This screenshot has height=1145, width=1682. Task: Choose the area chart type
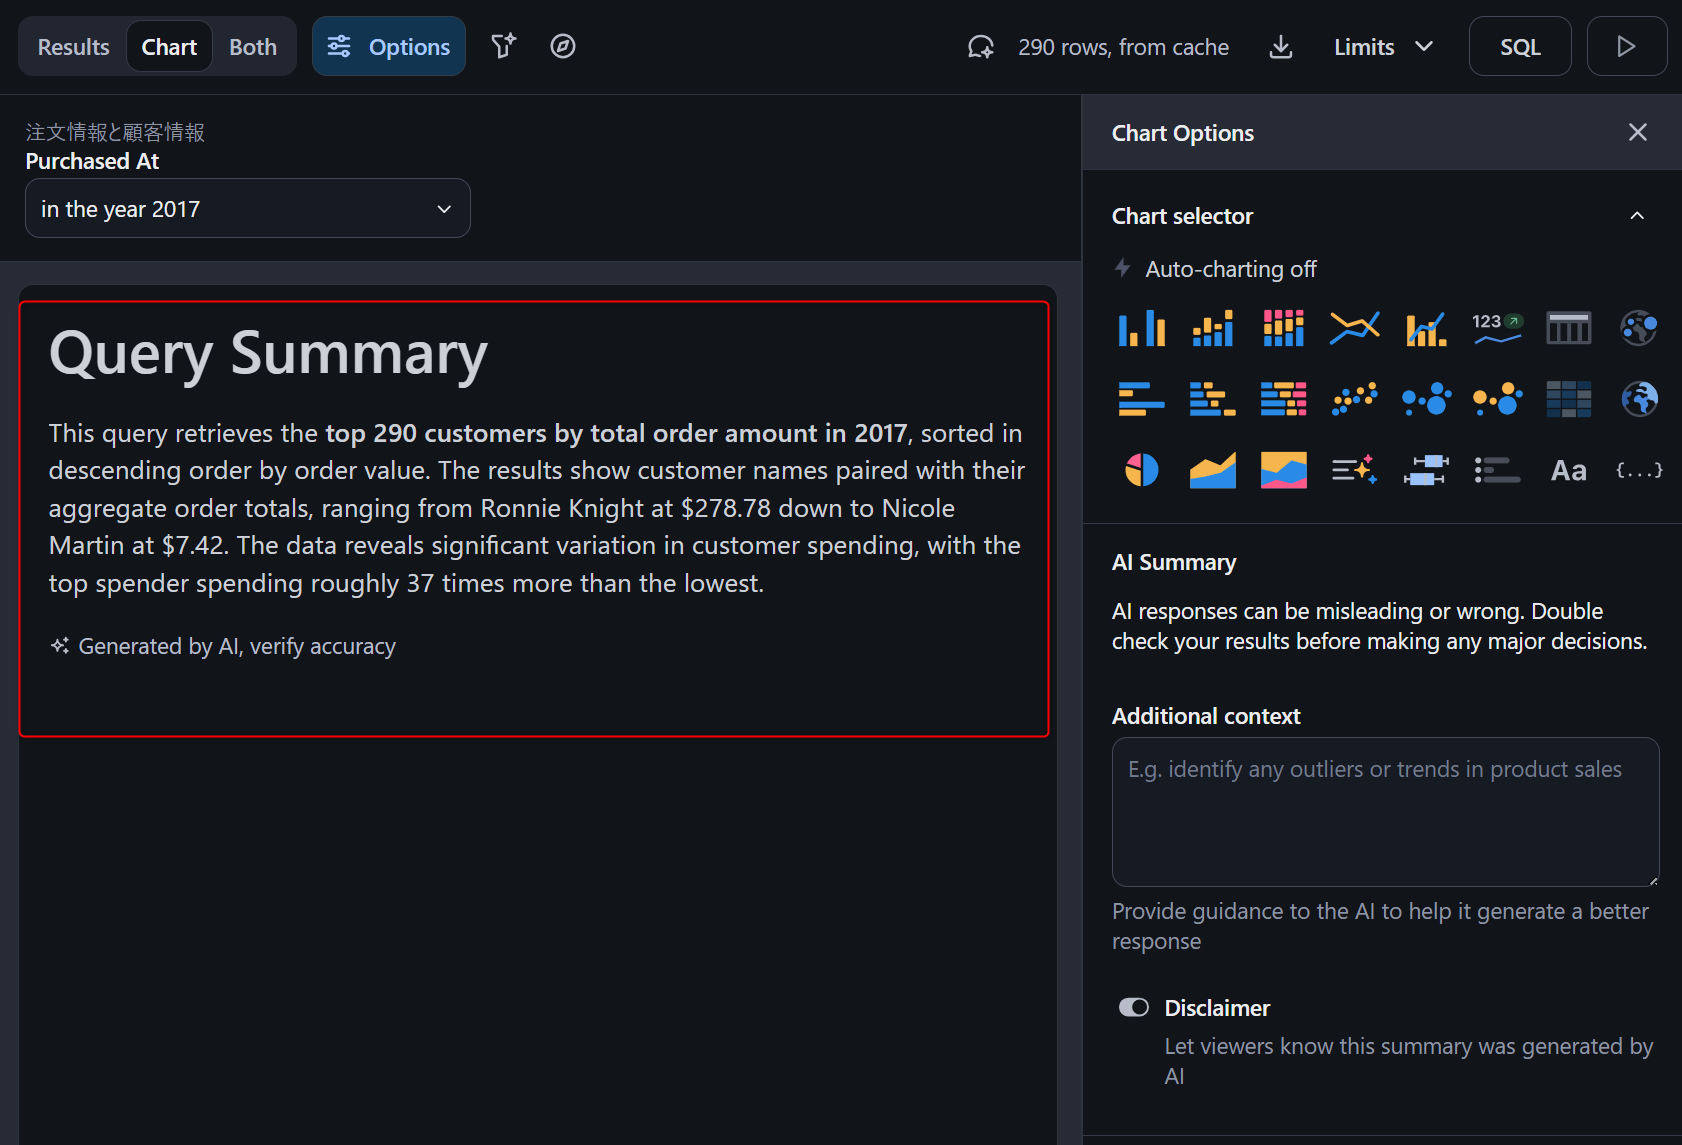click(1212, 470)
